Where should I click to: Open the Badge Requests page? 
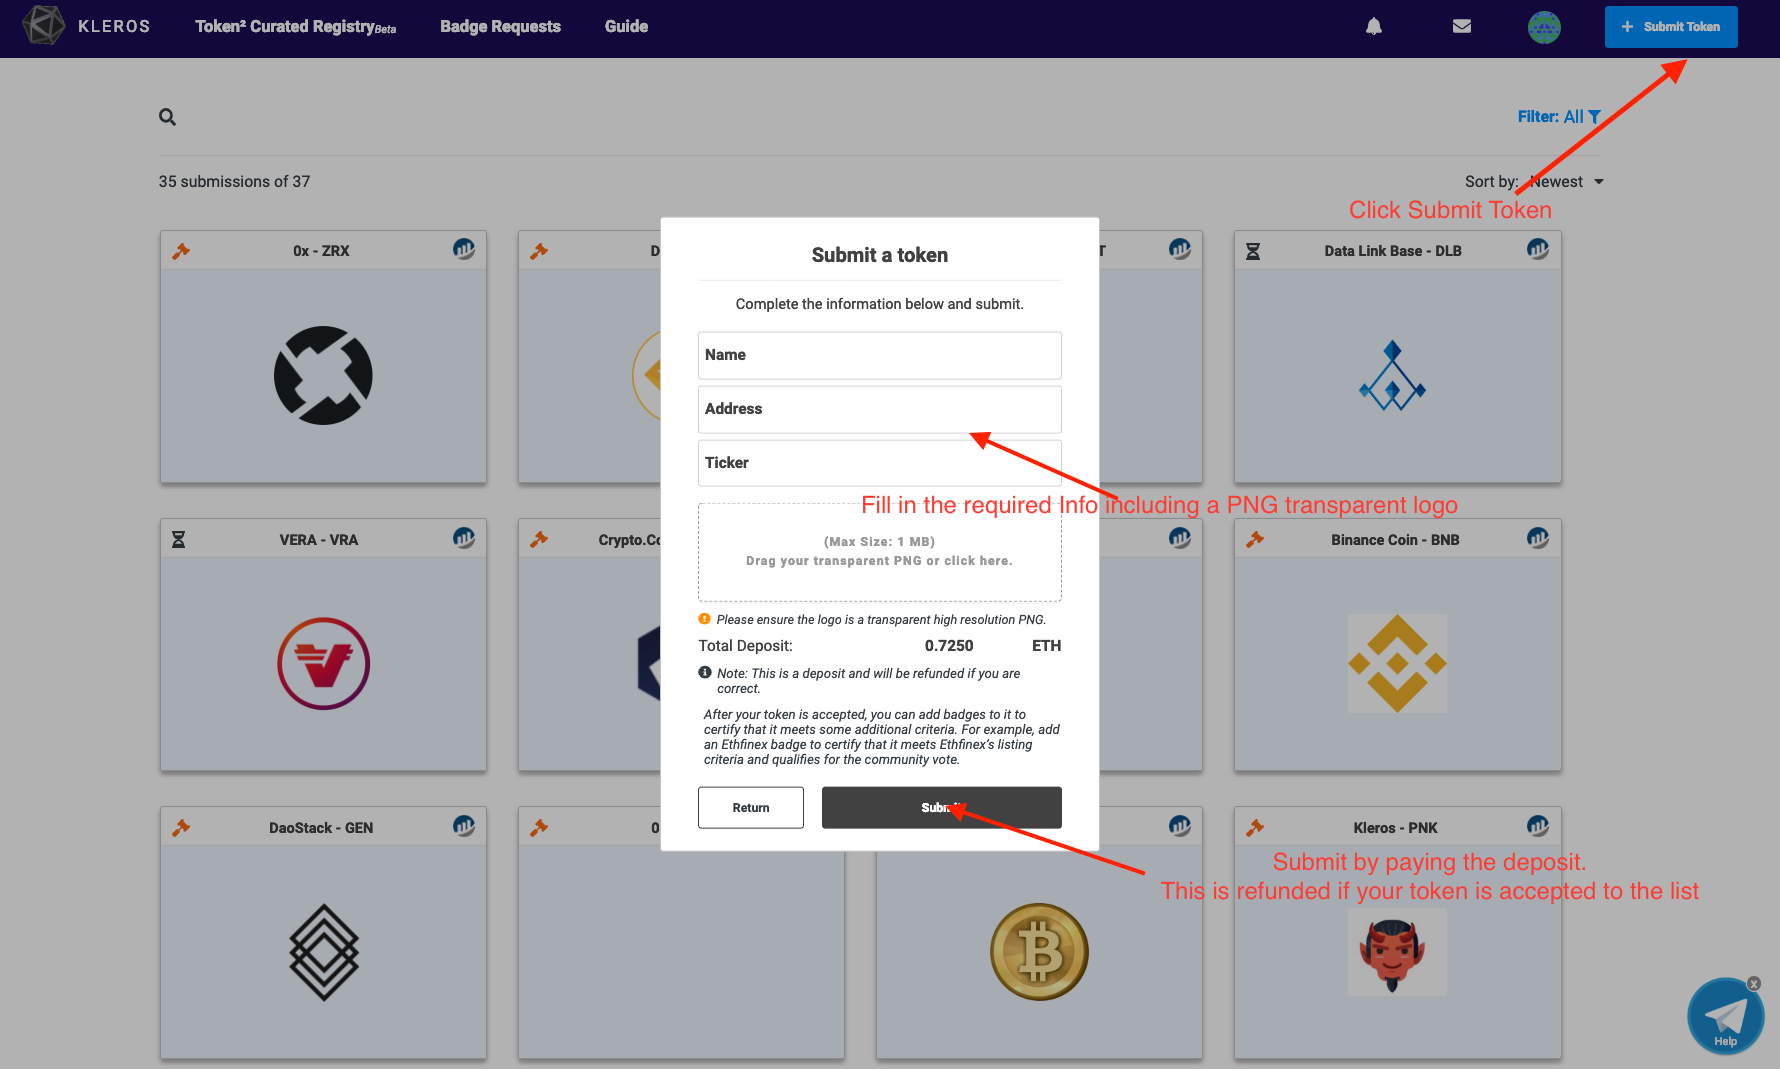pos(500,27)
